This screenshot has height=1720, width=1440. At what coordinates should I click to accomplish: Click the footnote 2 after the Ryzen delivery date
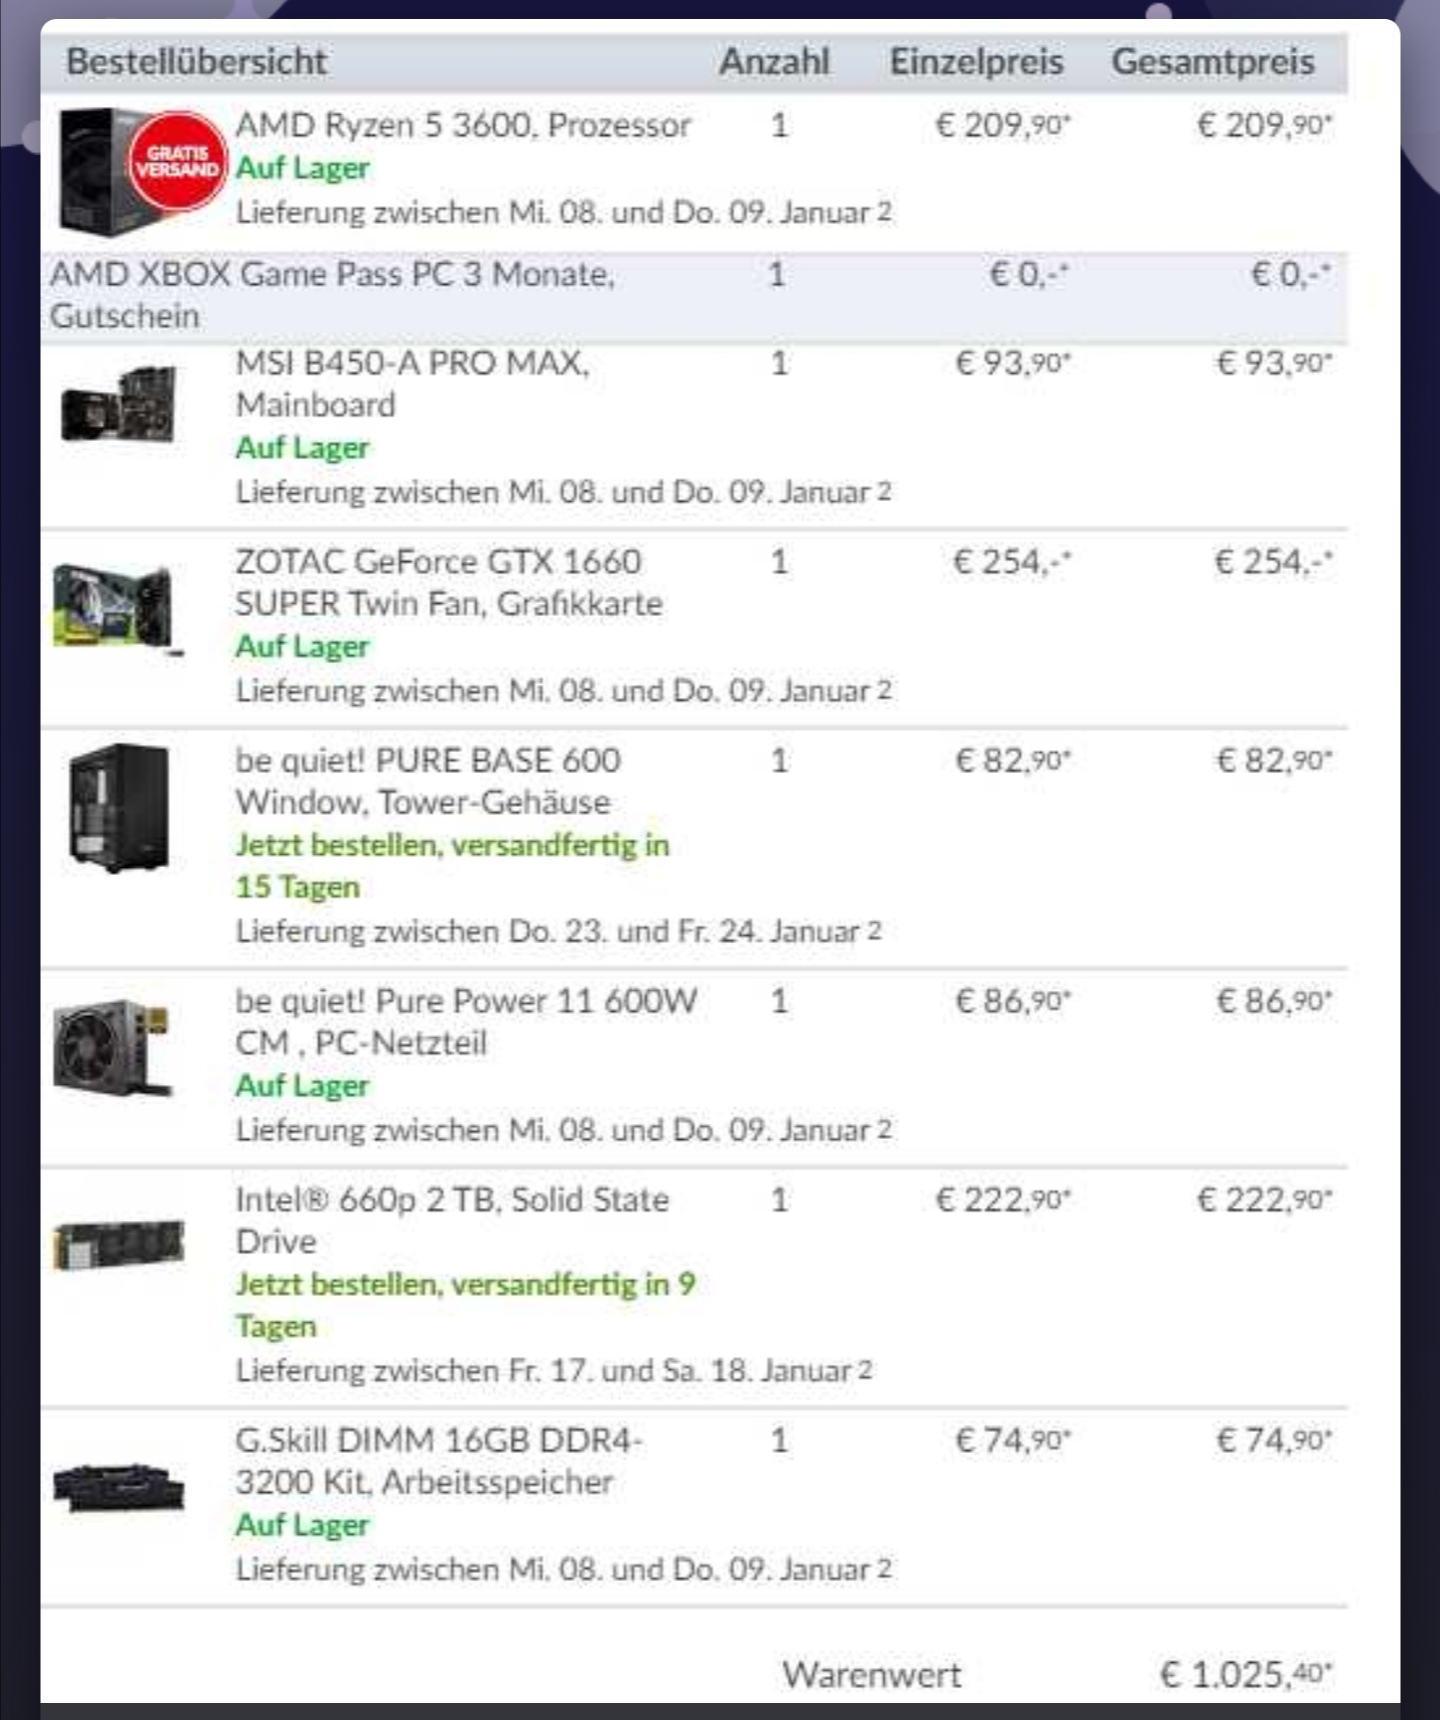(884, 211)
